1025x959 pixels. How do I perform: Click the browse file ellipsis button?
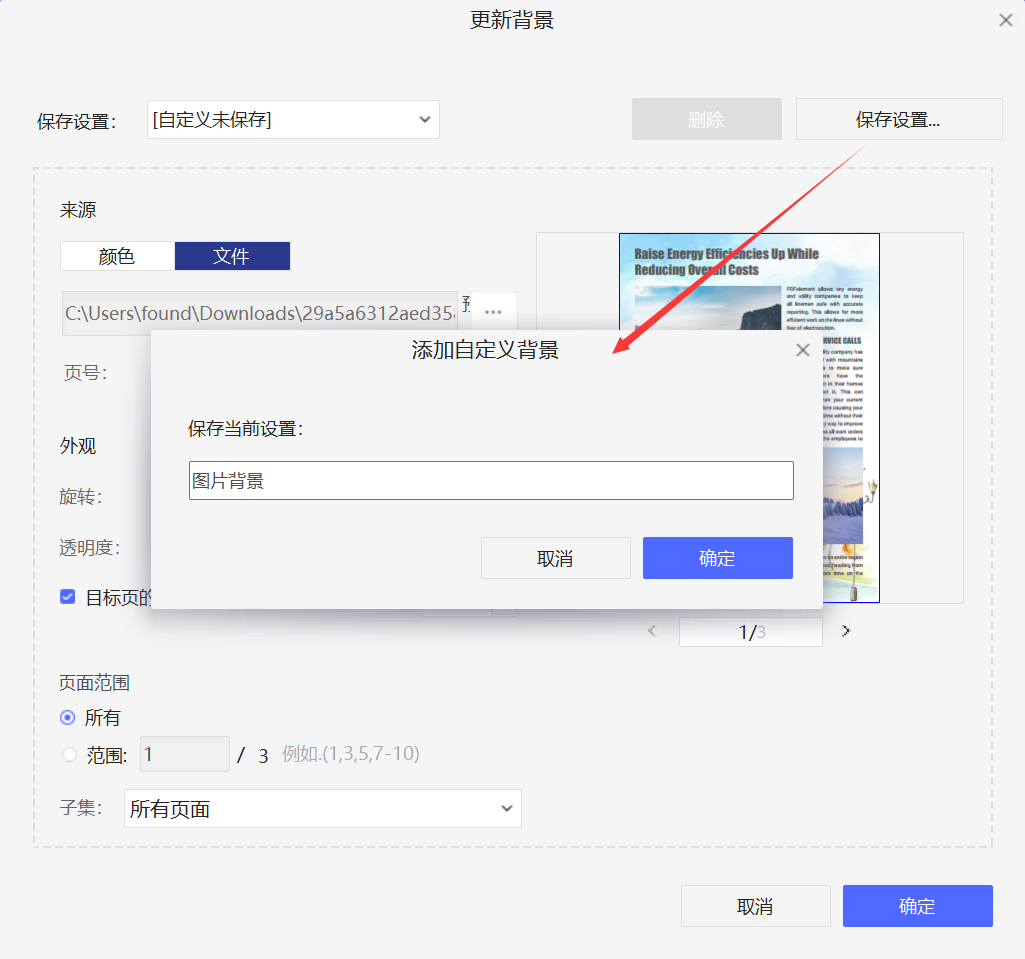[493, 312]
